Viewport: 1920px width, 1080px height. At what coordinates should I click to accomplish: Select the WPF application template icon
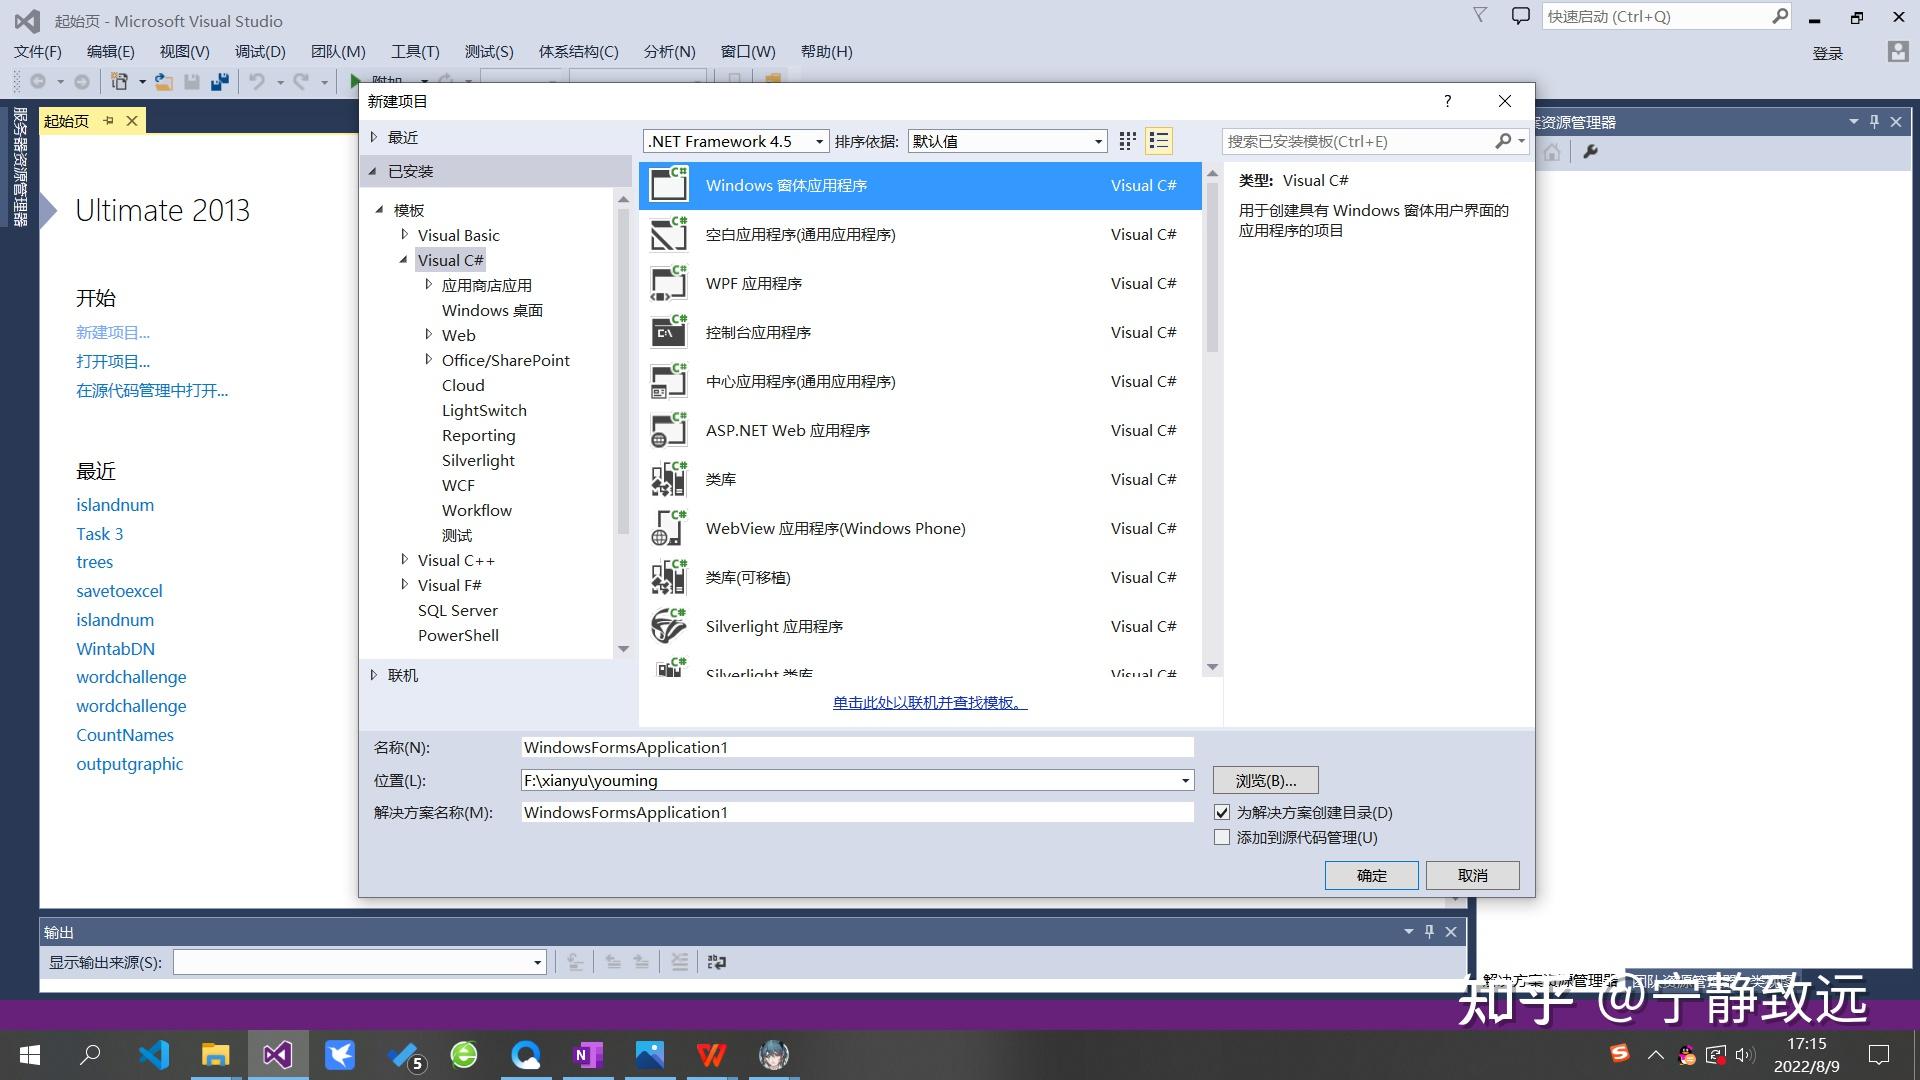pyautogui.click(x=669, y=284)
